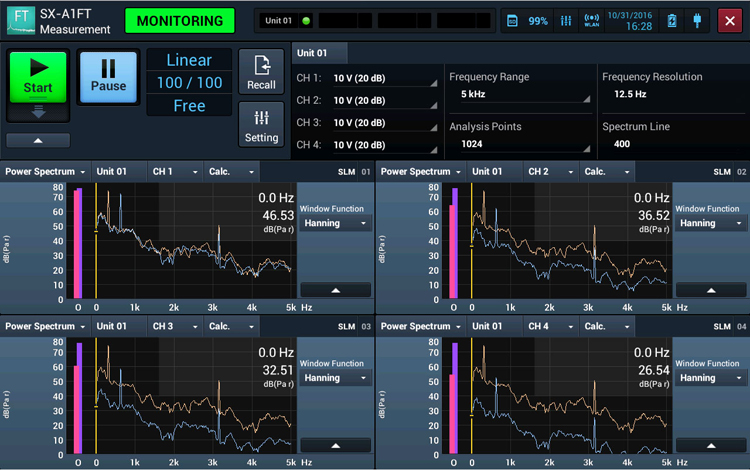This screenshot has width=750, height=470.
Task: Toggle the Linear averaging mode display
Action: [189, 61]
